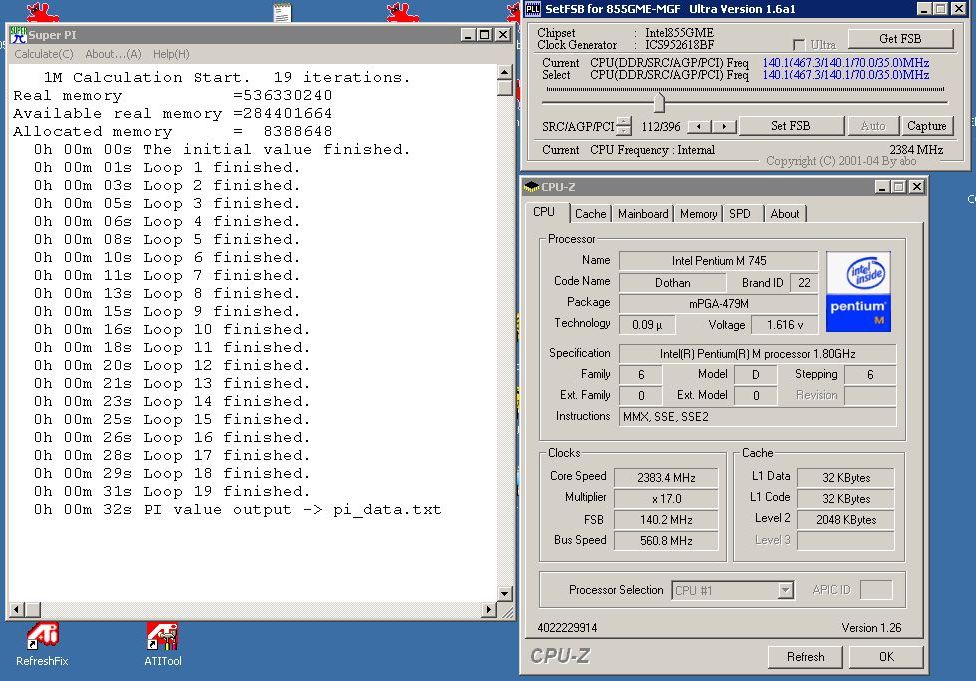The image size is (976, 681).
Task: Click the FSB frequency slider thumb
Action: point(659,101)
